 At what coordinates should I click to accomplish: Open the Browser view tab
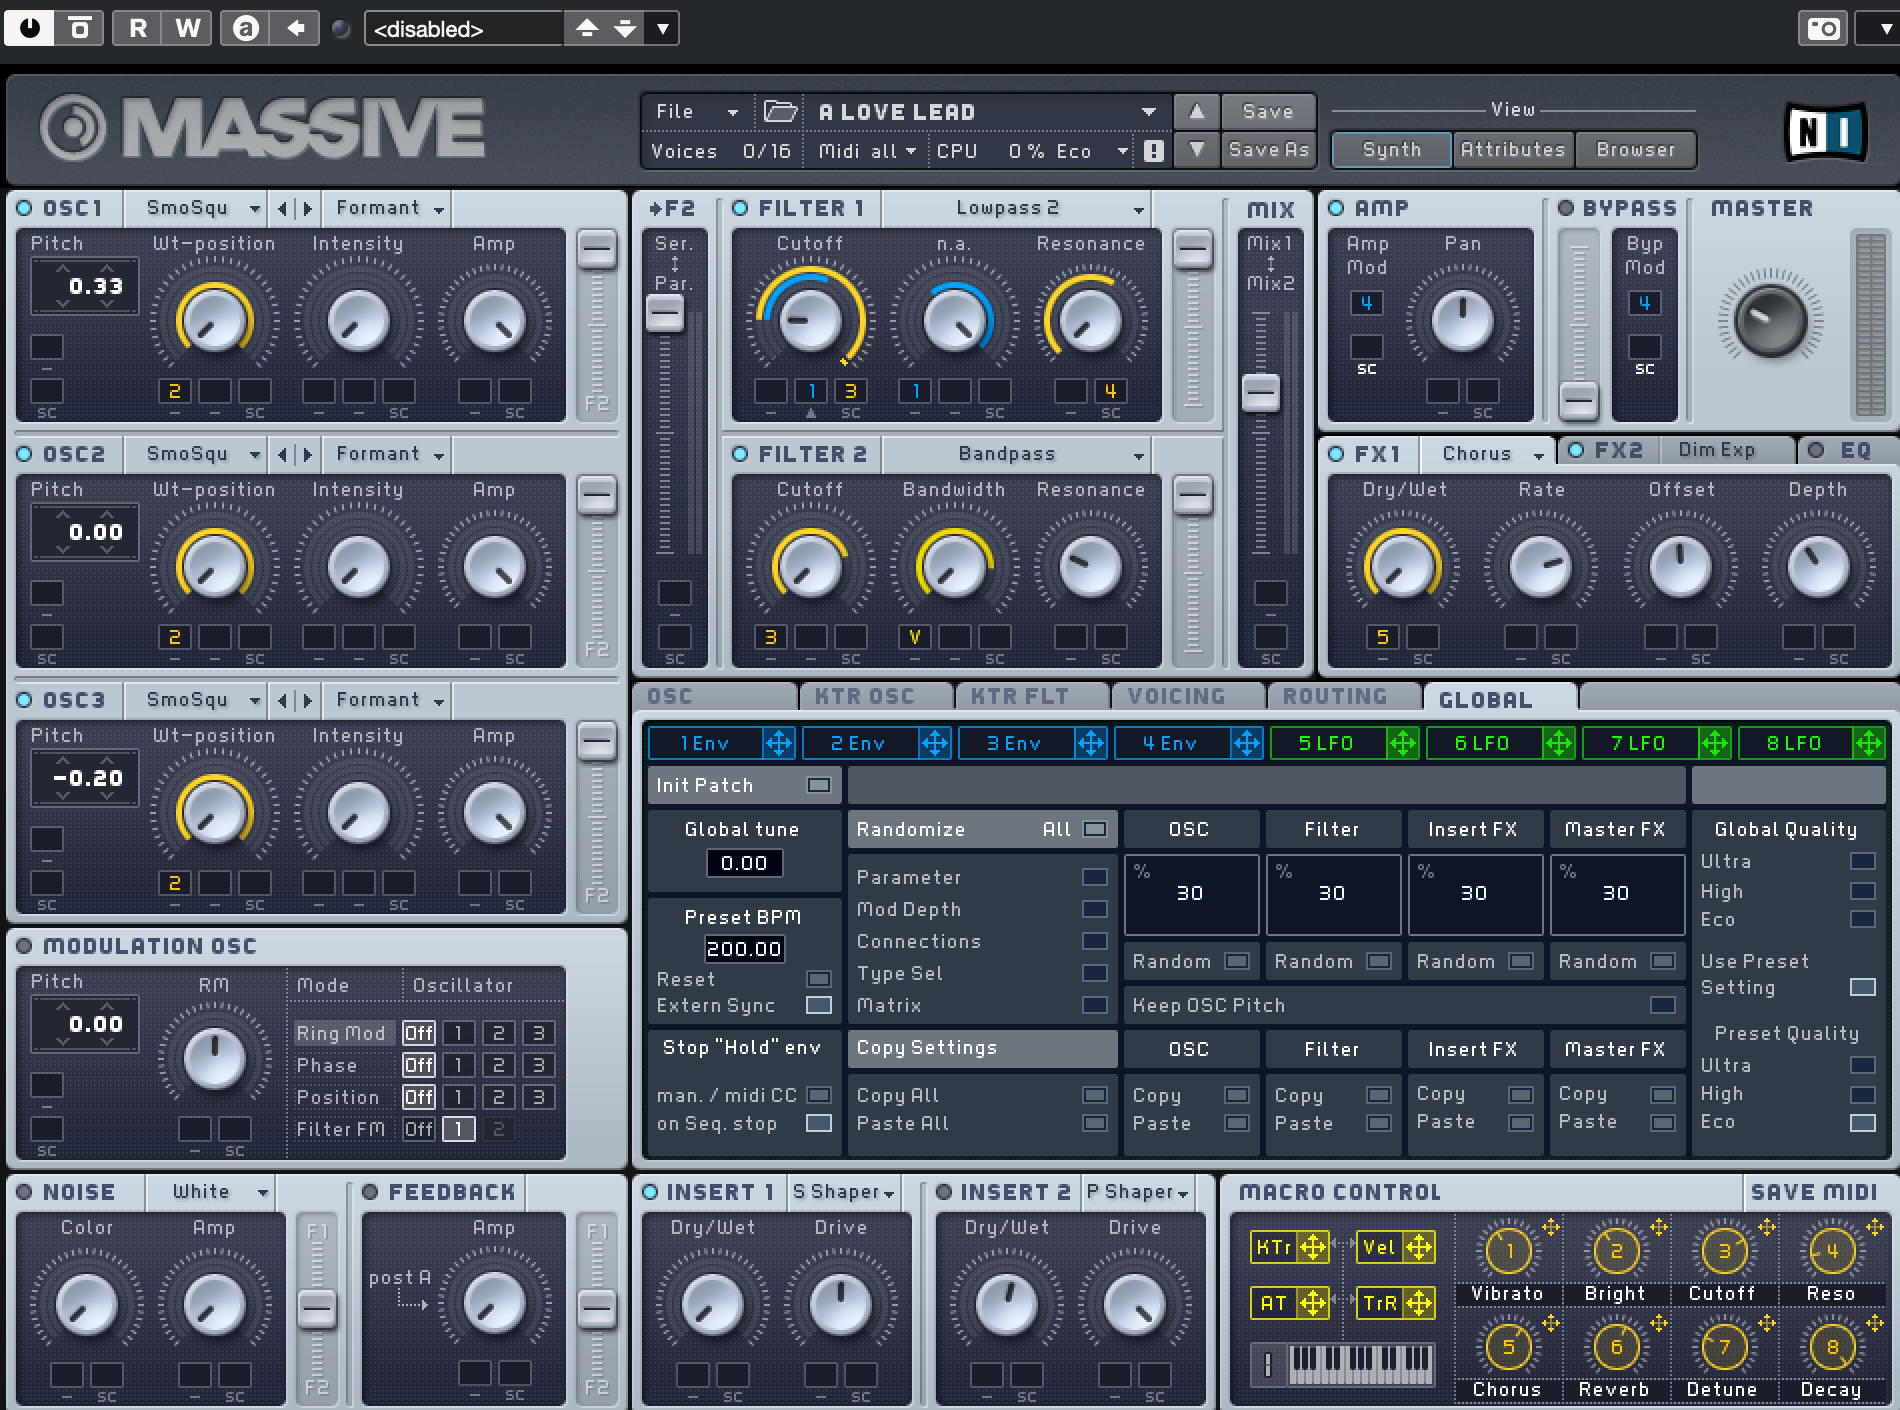point(1635,150)
